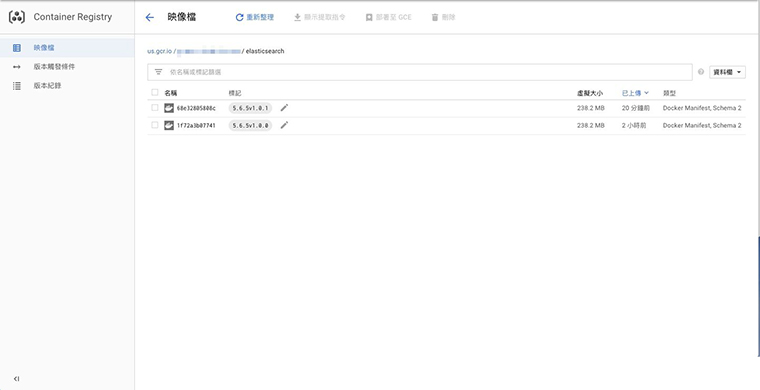760x390 pixels.
Task: Click the image icon for 68e32805808c
Action: pyautogui.click(x=169, y=108)
